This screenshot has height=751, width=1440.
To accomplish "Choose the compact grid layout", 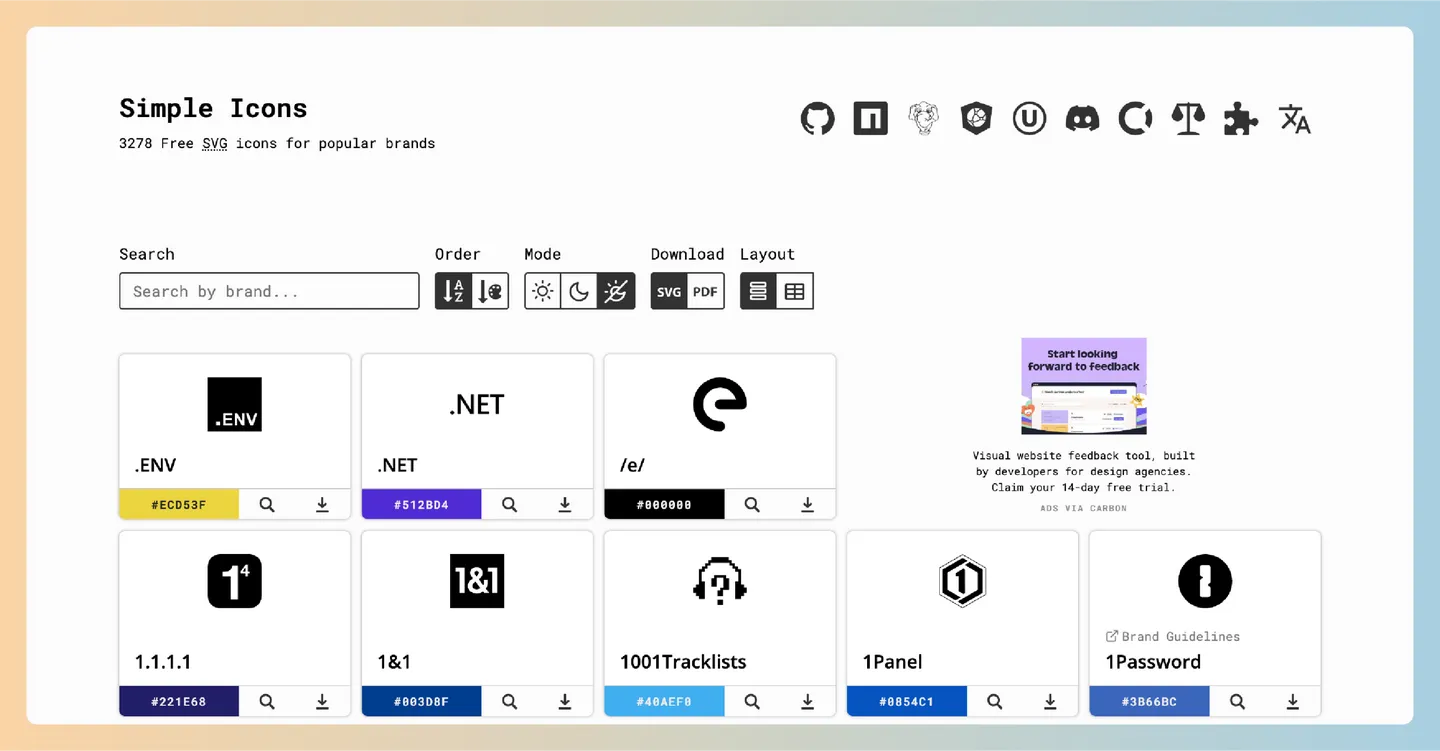I will tap(795, 291).
